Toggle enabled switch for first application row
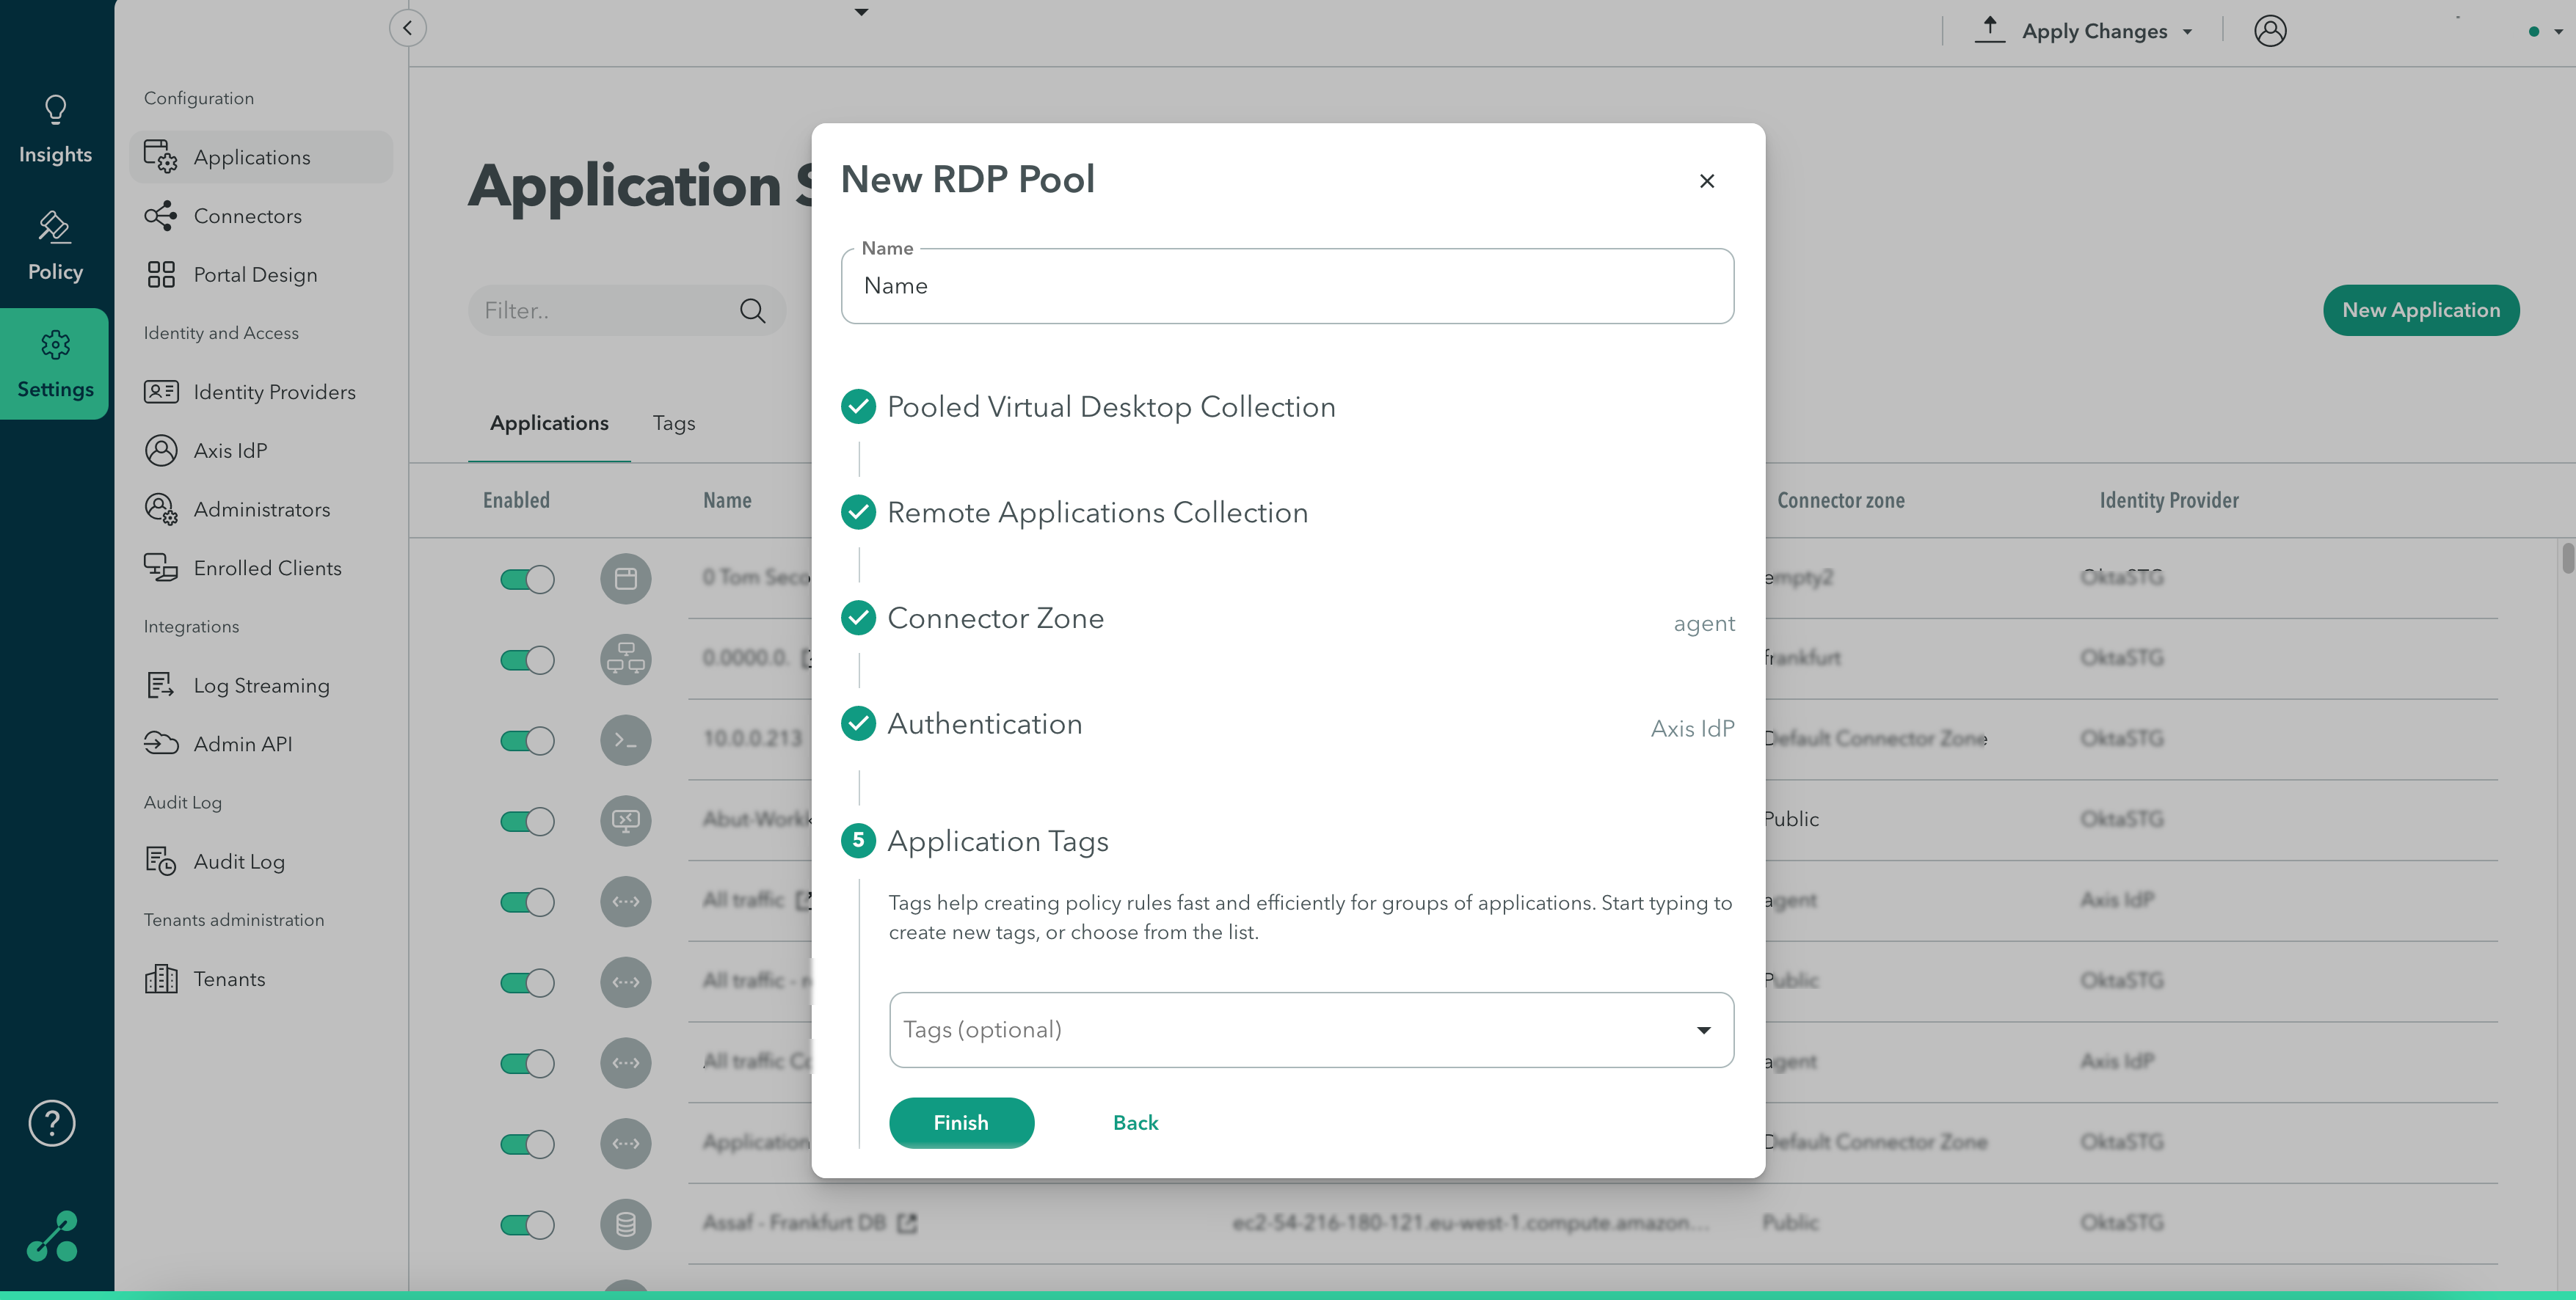 pos(527,579)
